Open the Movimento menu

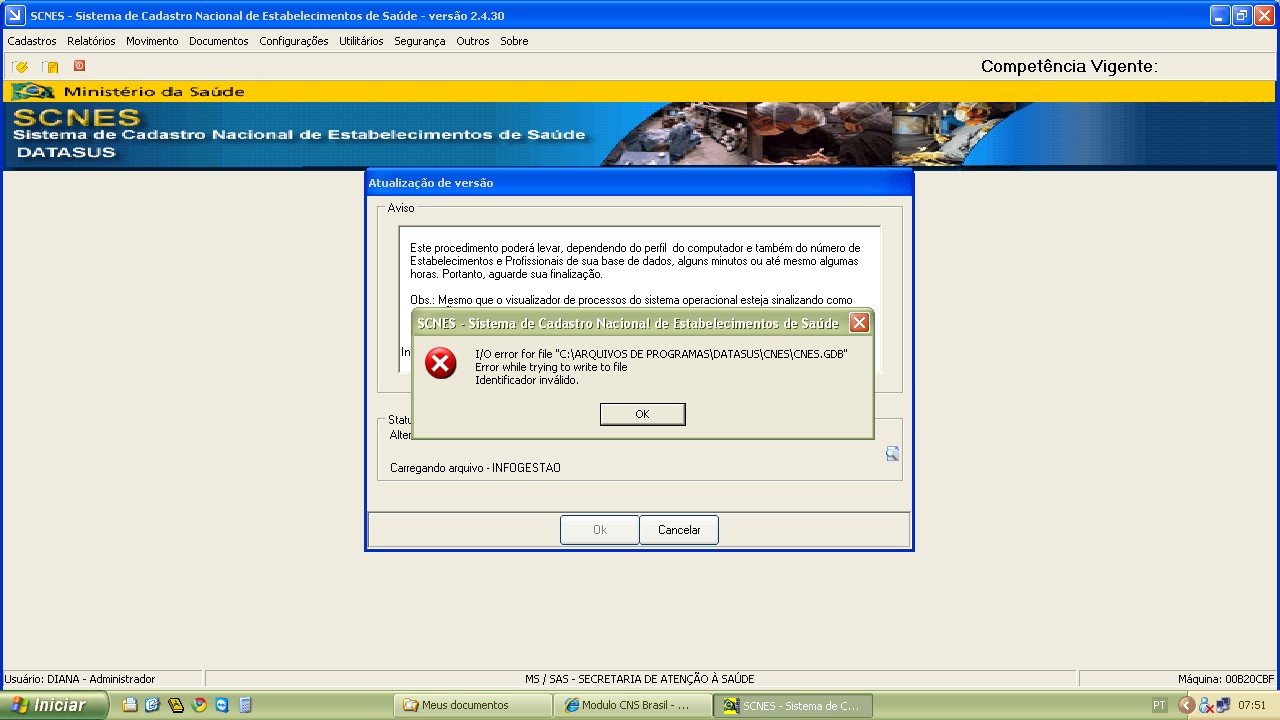tap(152, 41)
